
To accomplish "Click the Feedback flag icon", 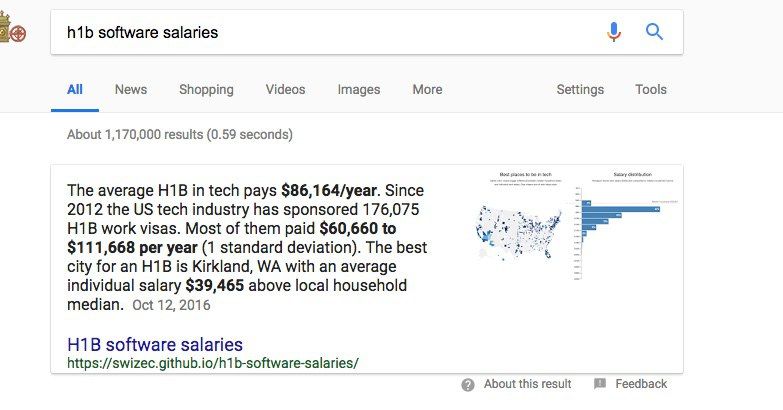I will [600, 384].
